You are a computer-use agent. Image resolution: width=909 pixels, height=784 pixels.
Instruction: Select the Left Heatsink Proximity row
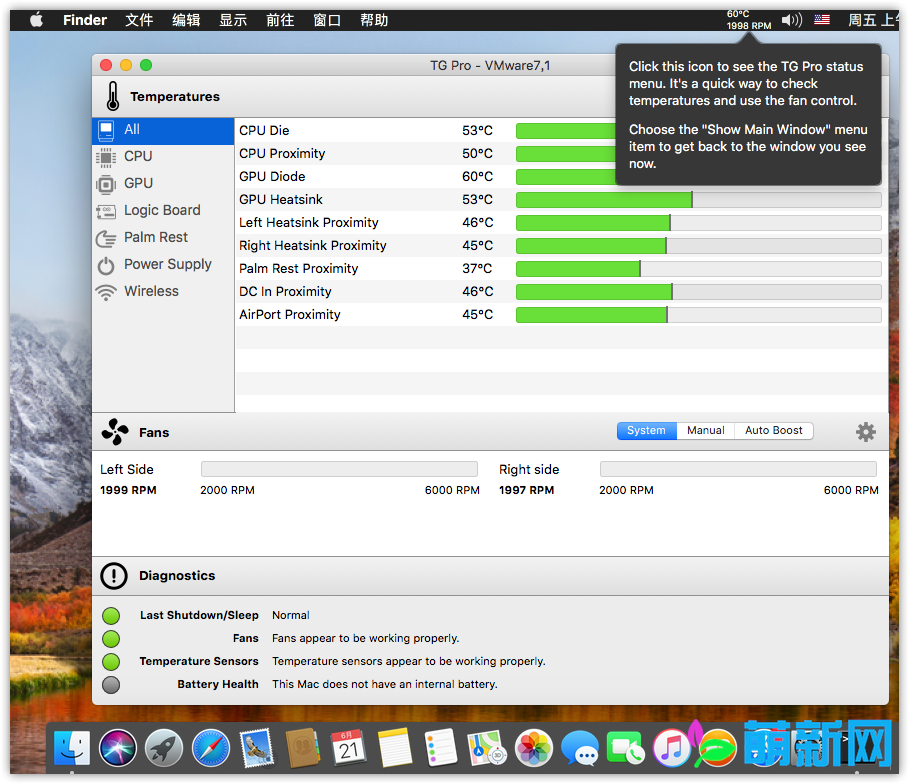tap(561, 223)
